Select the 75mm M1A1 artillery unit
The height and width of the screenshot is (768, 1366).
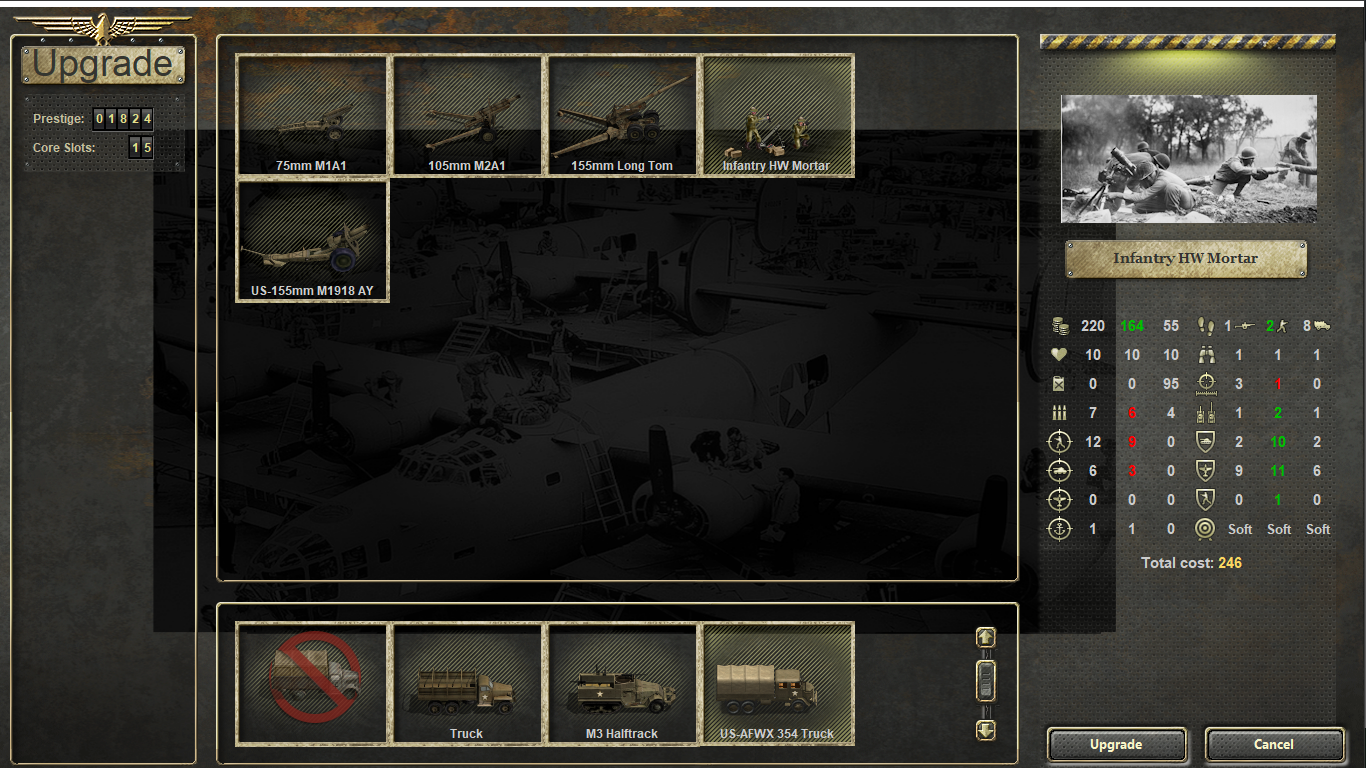click(x=313, y=115)
